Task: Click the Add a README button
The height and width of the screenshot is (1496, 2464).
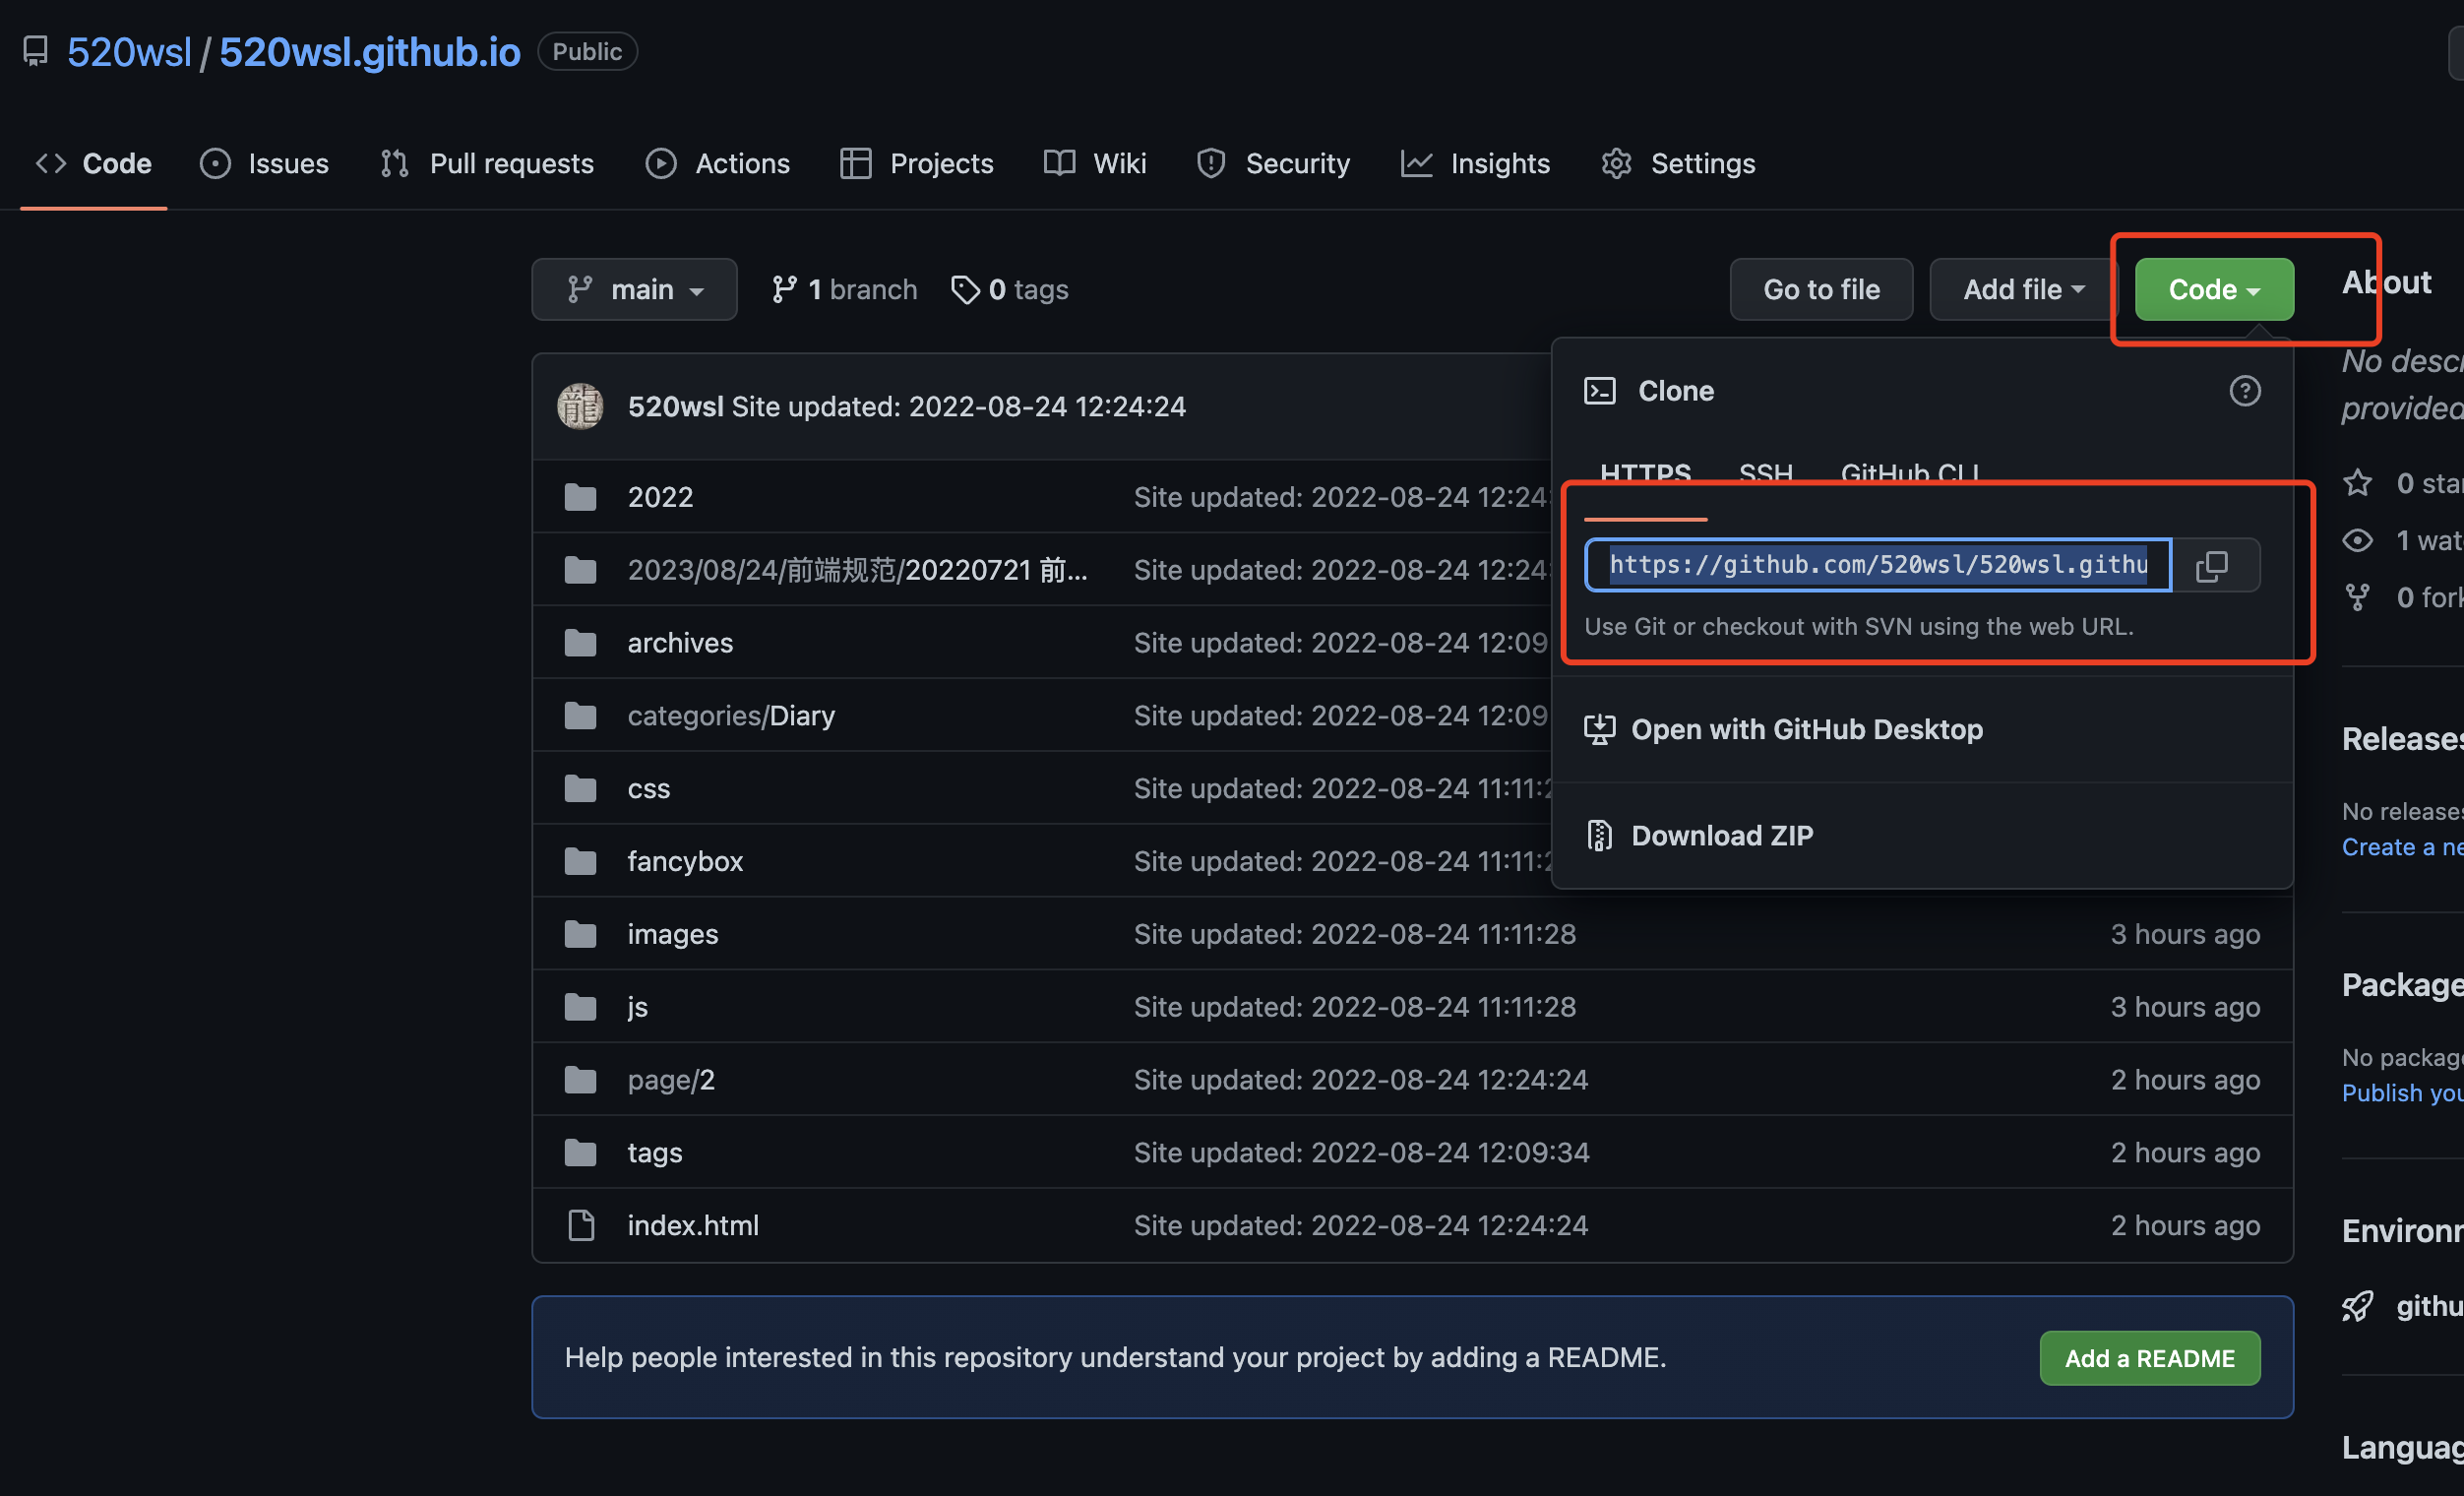Action: tap(2150, 1357)
